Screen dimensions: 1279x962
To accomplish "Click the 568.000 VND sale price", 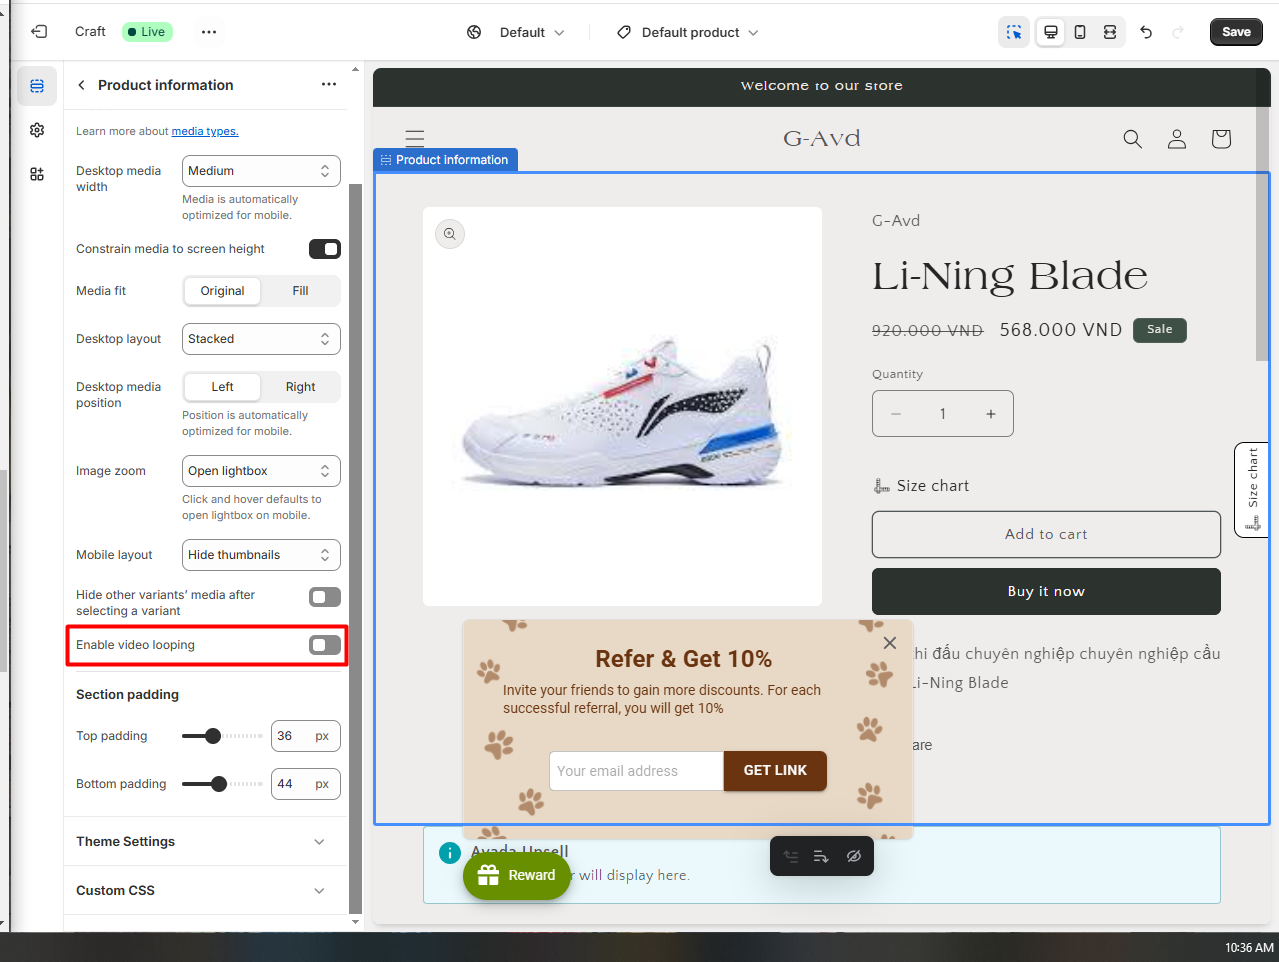I will pos(1061,330).
